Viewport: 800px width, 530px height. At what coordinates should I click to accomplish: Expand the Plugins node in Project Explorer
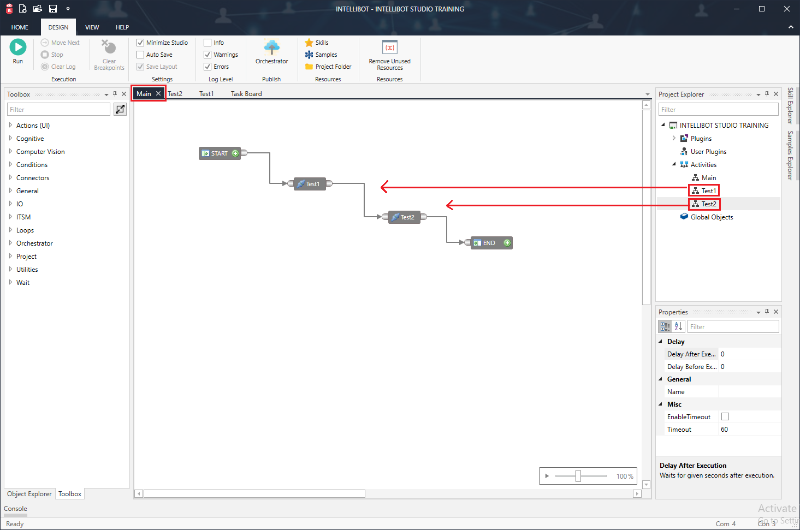674,139
